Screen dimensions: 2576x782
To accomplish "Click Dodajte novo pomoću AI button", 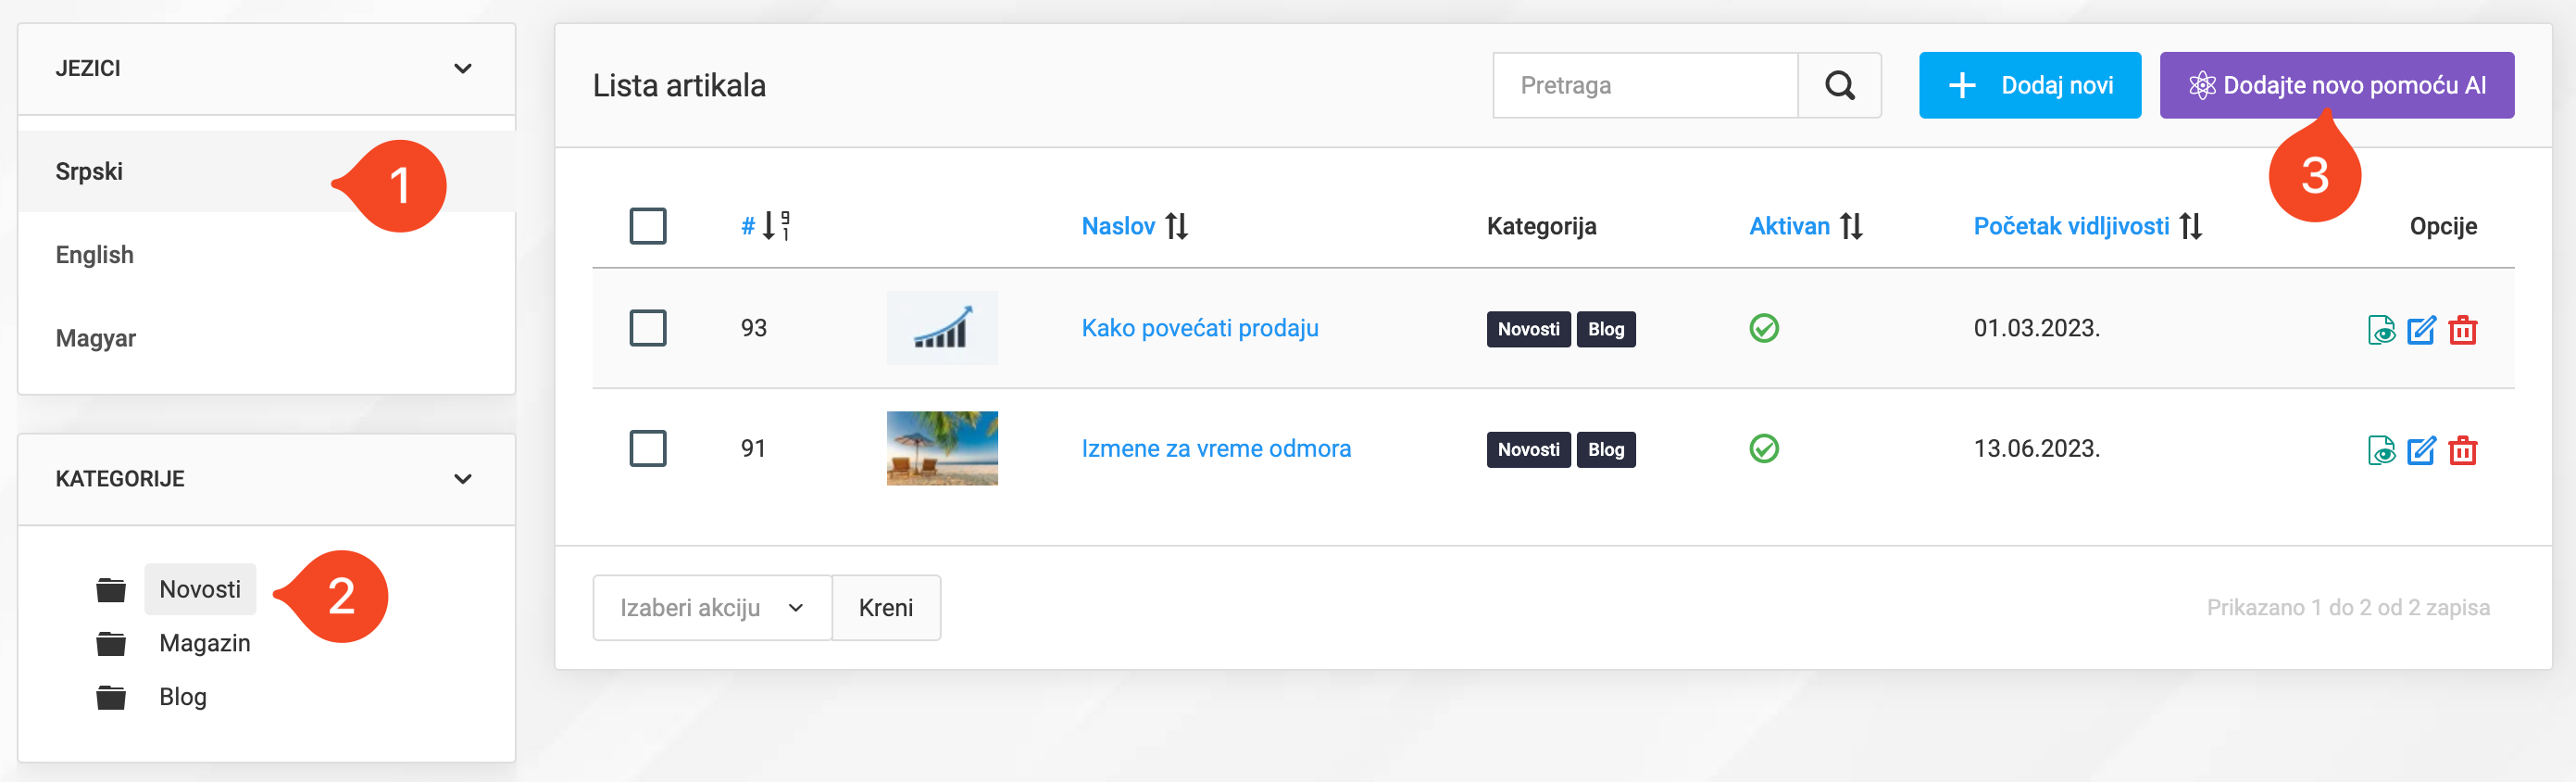I will pyautogui.click(x=2337, y=85).
